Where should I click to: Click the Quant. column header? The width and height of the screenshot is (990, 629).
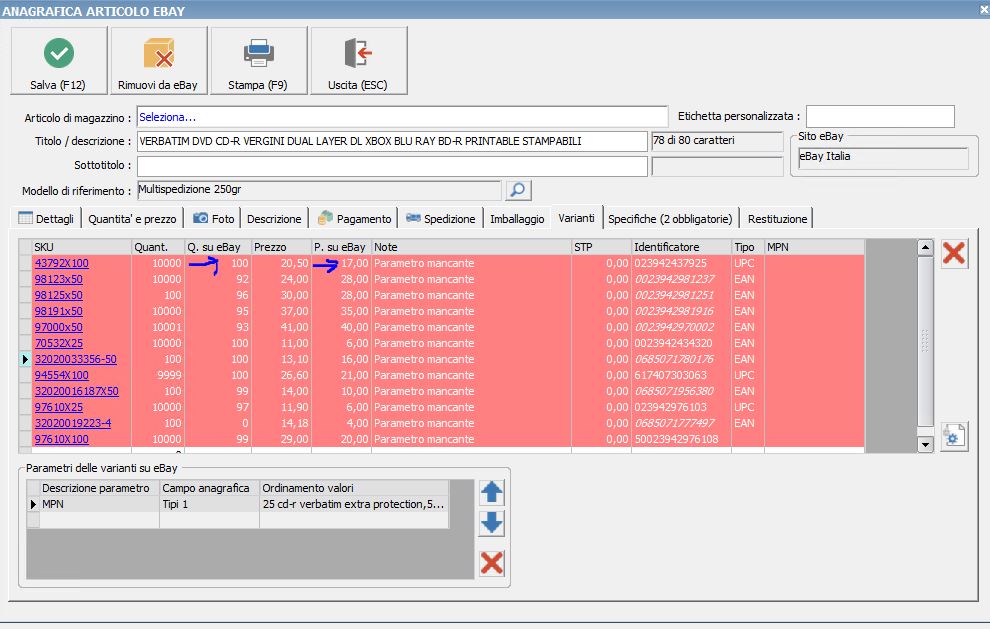point(158,247)
